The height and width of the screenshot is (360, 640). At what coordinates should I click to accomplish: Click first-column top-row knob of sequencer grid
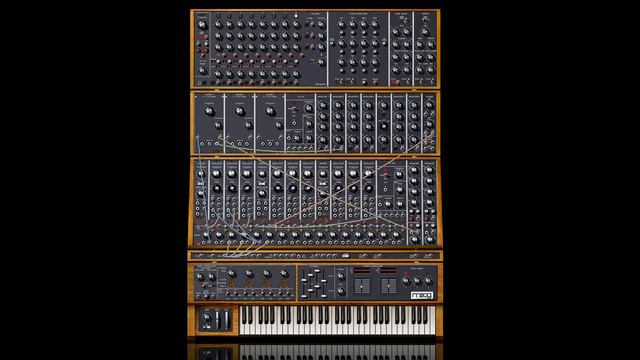point(218,24)
